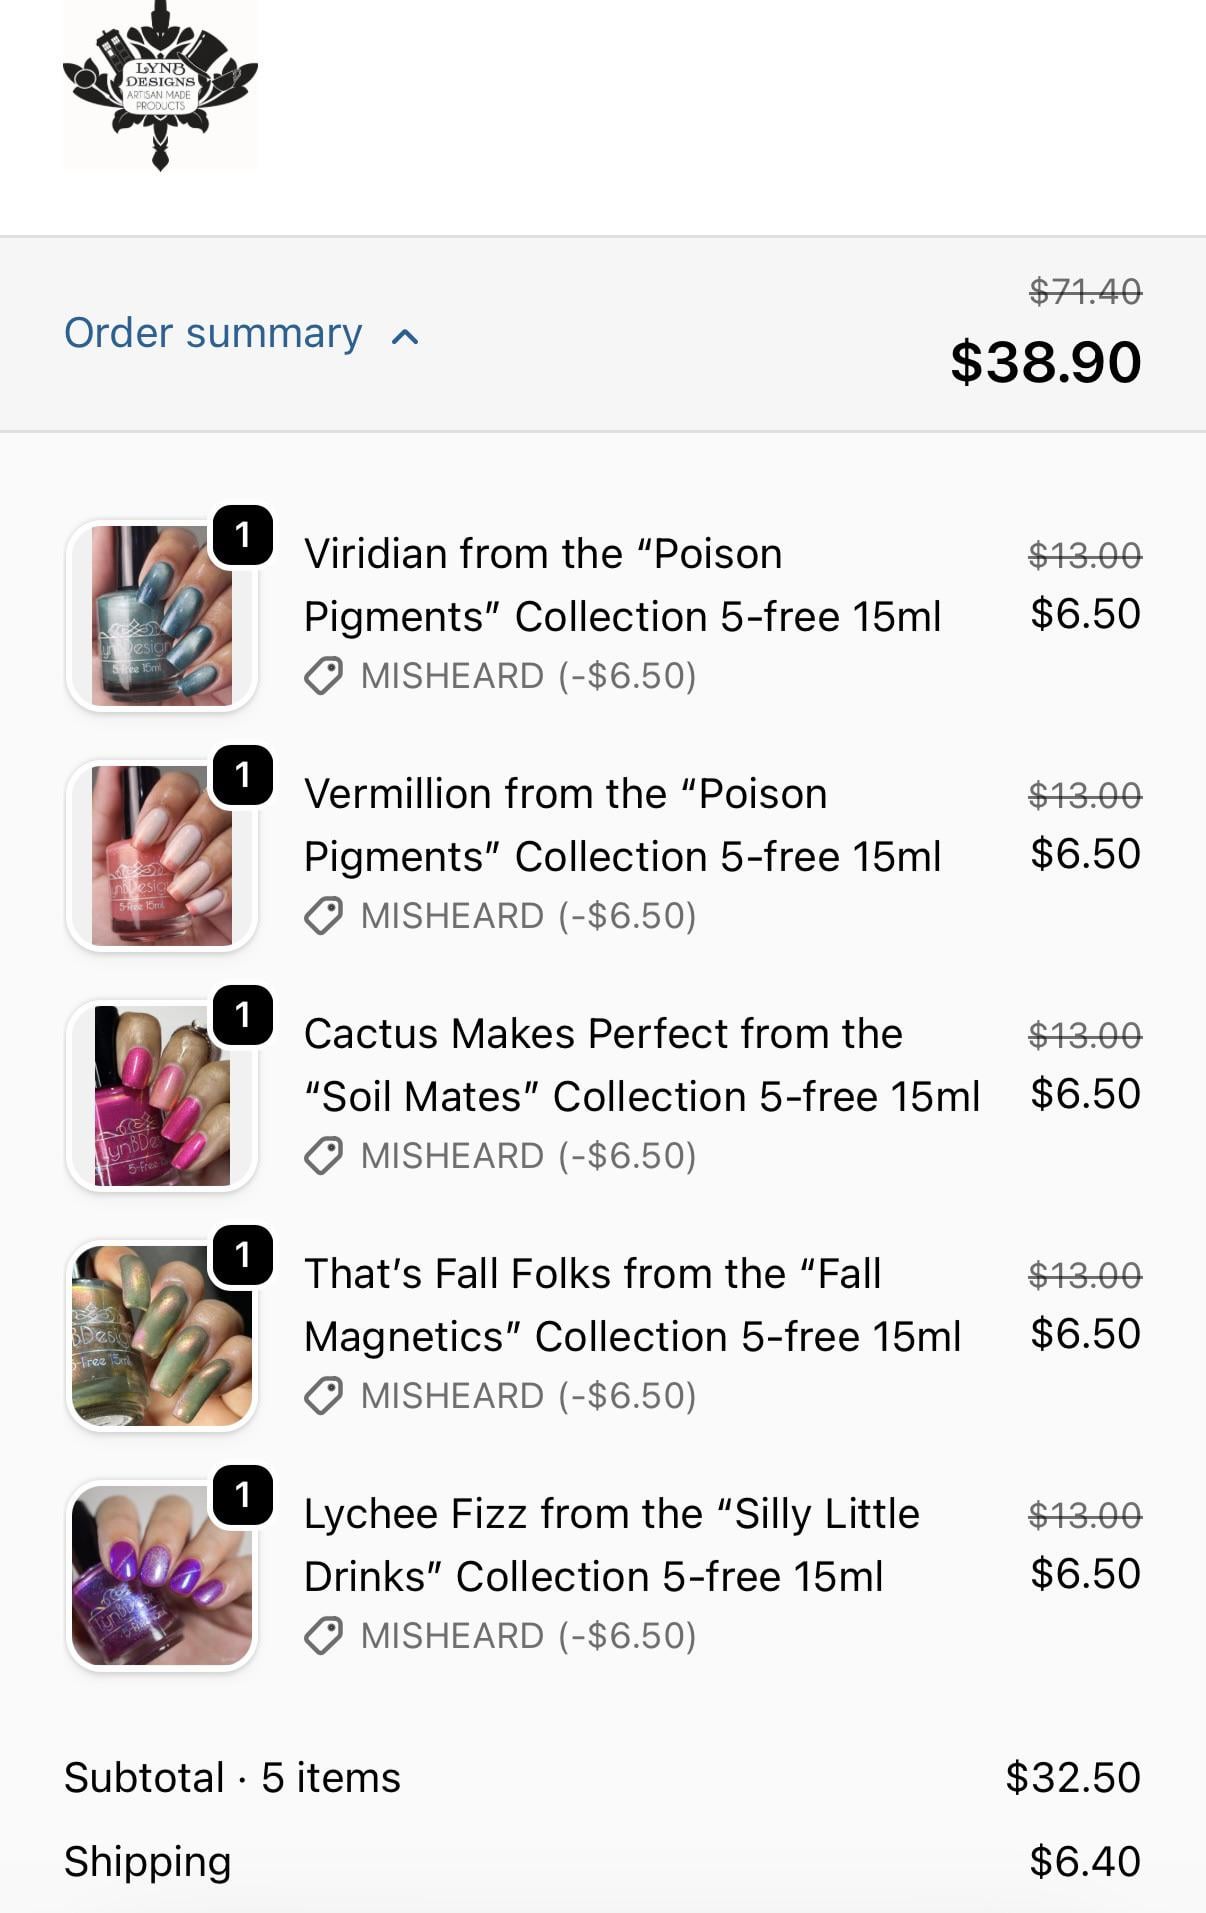Click the chevron beside Order summary
The height and width of the screenshot is (1913, 1206).
[405, 337]
